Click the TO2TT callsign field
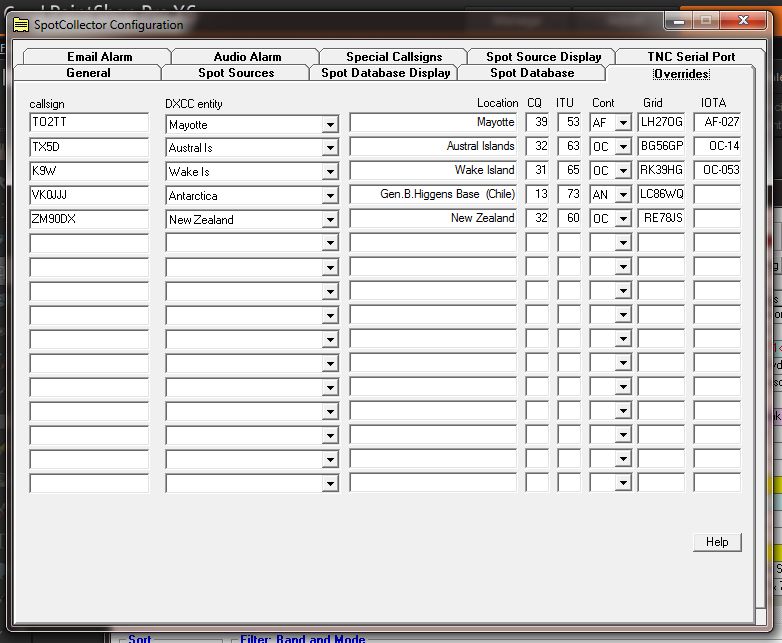This screenshot has width=782, height=643. [89, 122]
